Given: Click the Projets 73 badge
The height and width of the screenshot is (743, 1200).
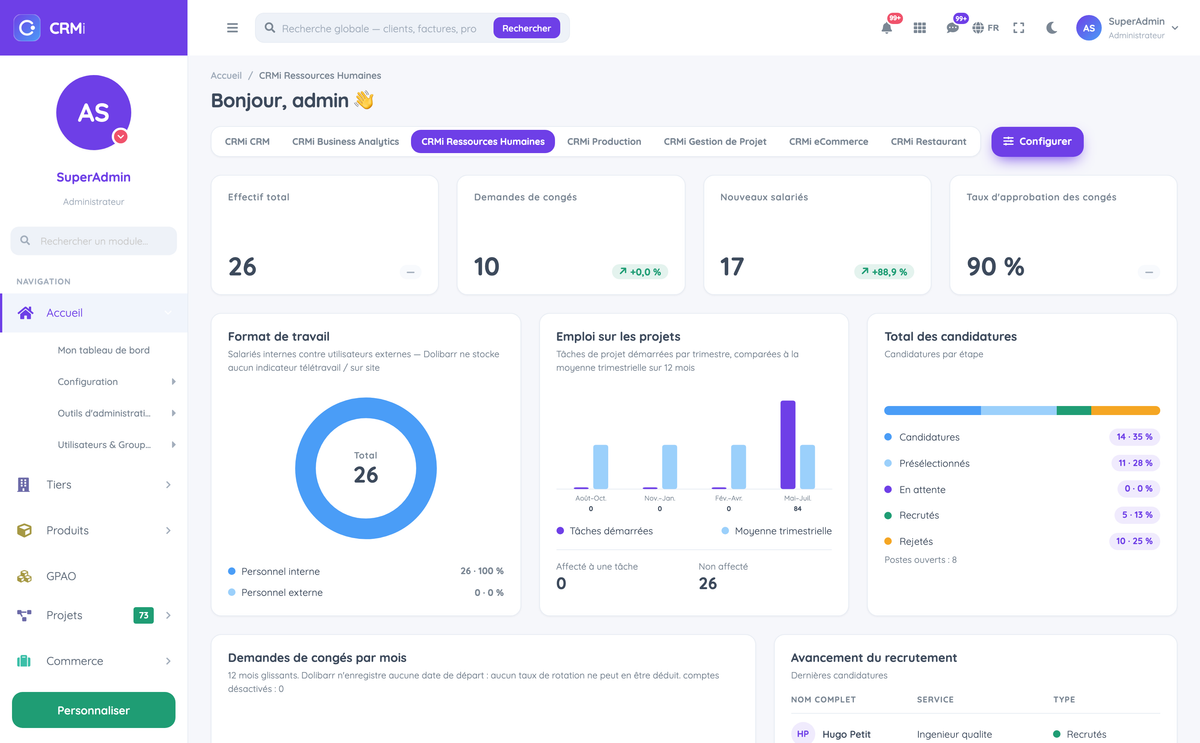Looking at the screenshot, I should (144, 615).
